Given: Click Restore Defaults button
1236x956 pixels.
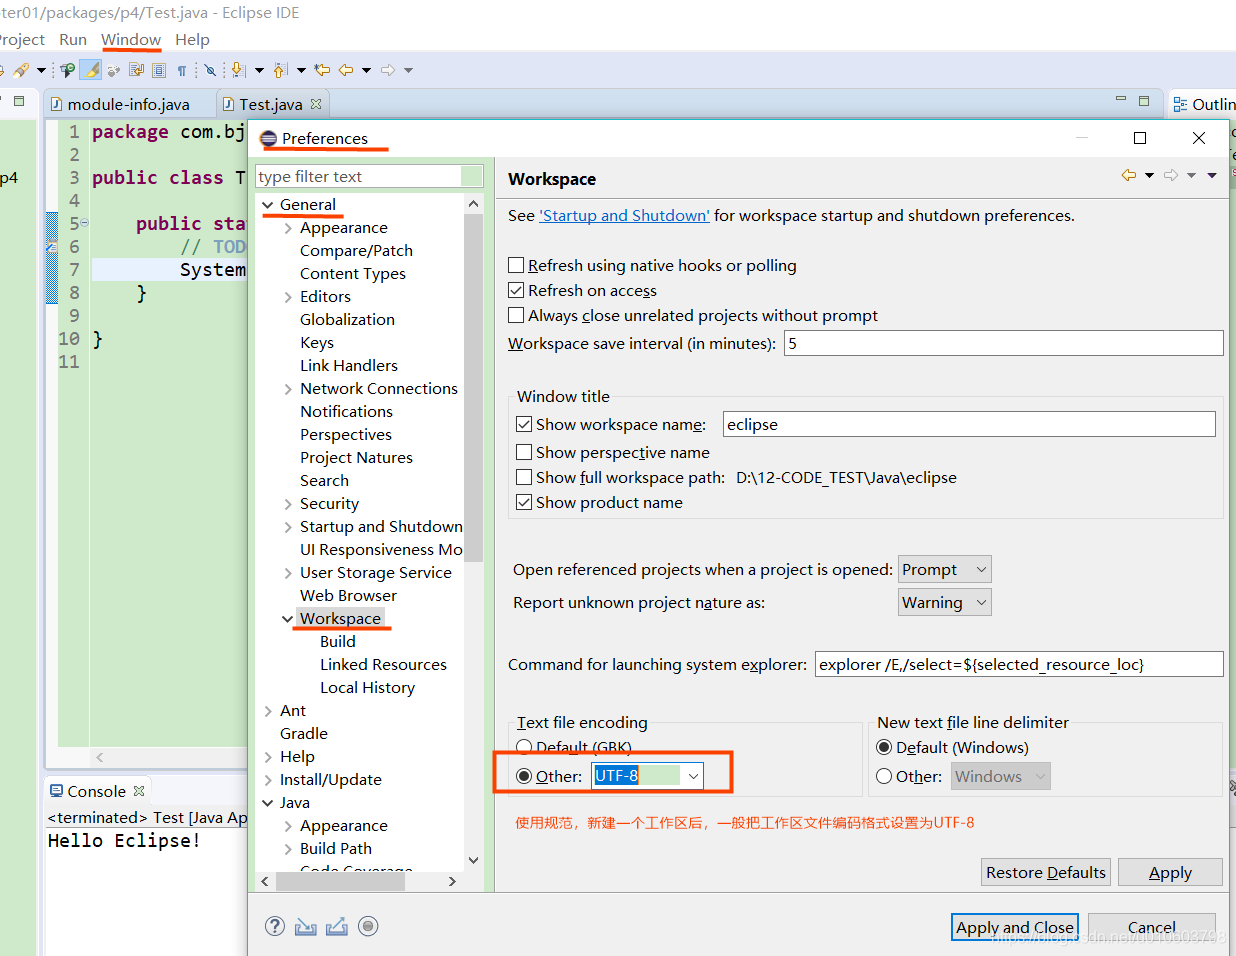Looking at the screenshot, I should pos(1046,872).
